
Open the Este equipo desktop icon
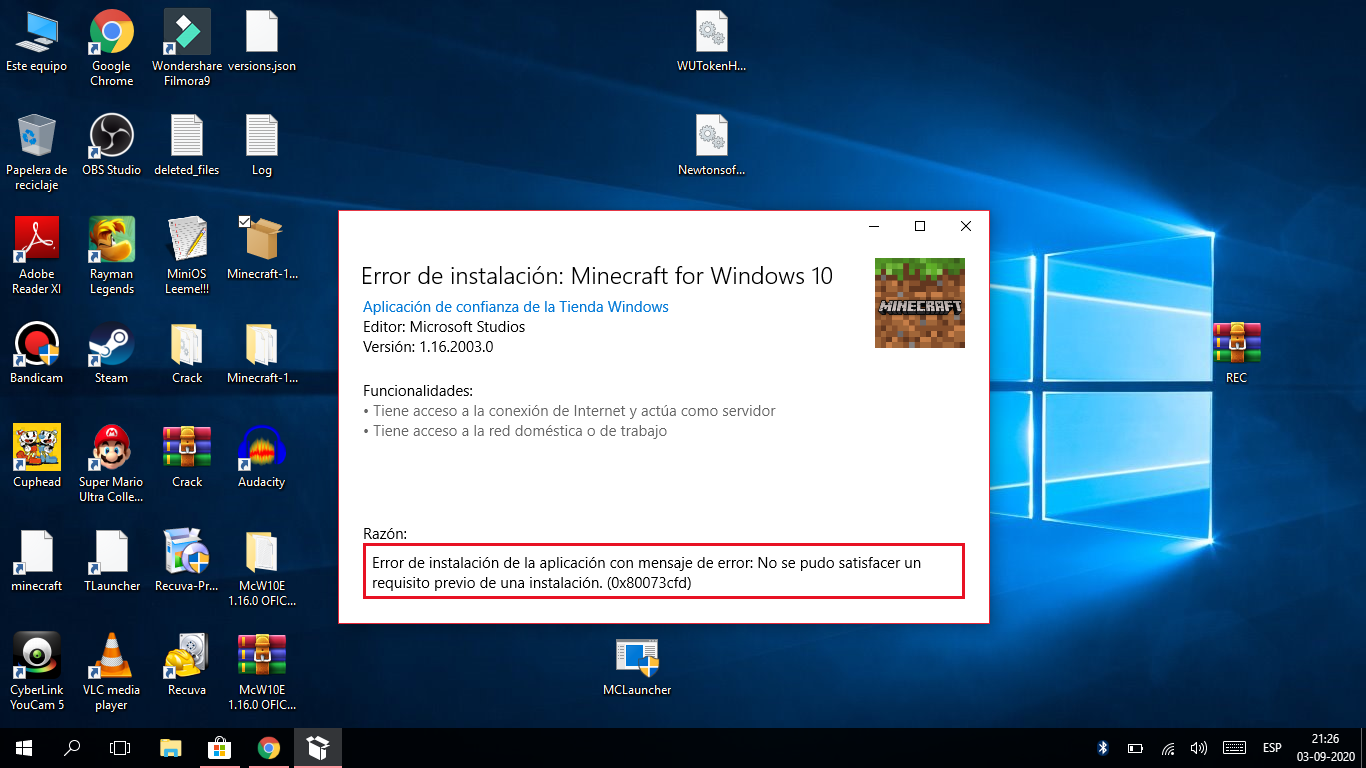[x=36, y=42]
